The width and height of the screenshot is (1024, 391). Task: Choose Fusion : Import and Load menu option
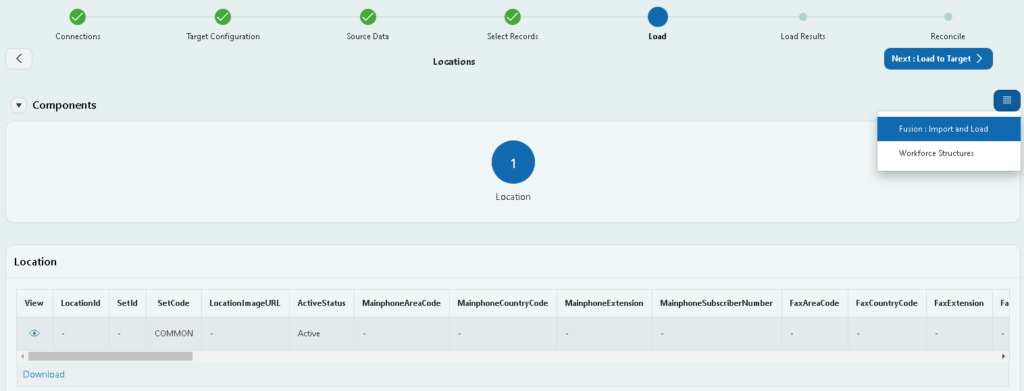pos(949,129)
